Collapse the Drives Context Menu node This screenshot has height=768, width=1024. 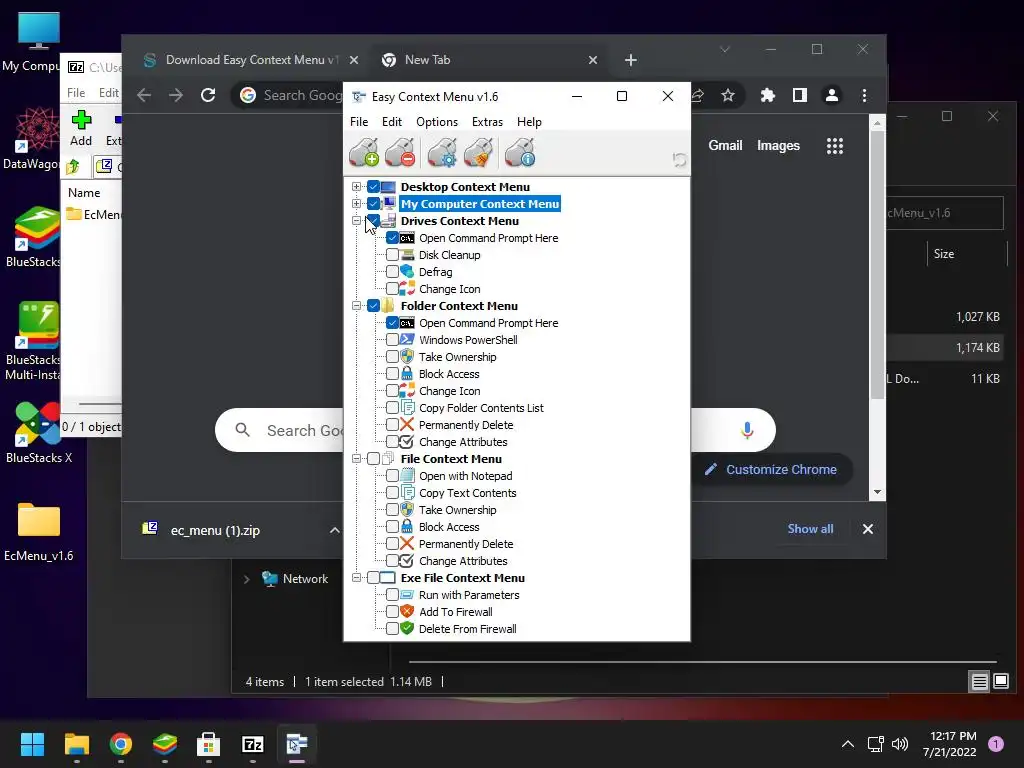(357, 221)
